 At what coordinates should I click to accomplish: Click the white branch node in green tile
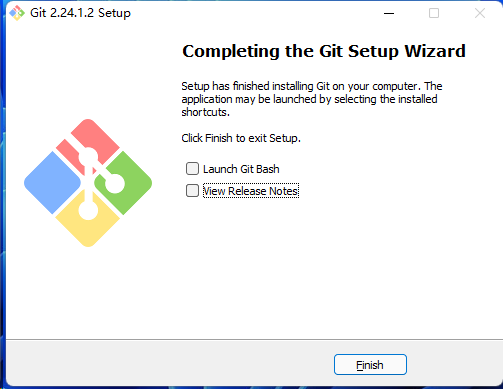[115, 183]
